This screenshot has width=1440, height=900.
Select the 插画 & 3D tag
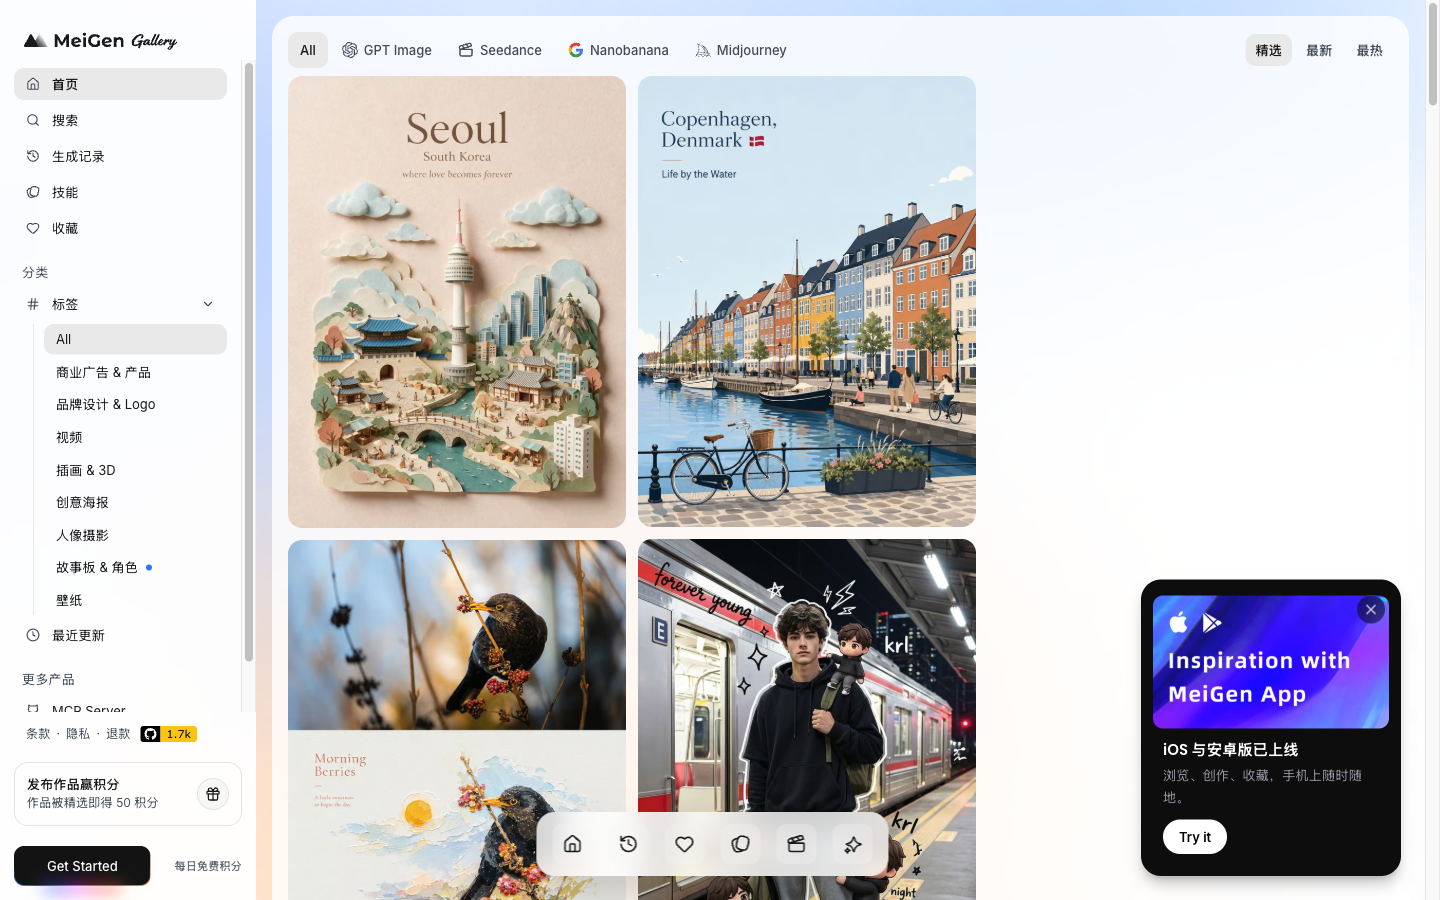[135, 470]
